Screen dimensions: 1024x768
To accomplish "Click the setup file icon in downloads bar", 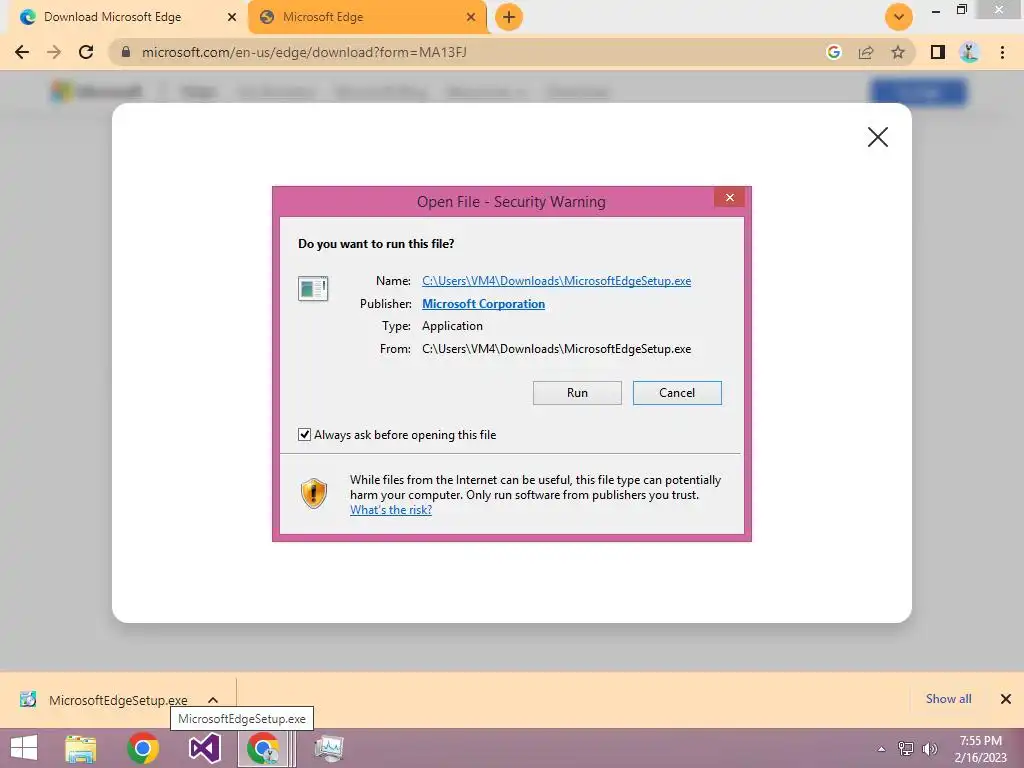I will point(28,699).
